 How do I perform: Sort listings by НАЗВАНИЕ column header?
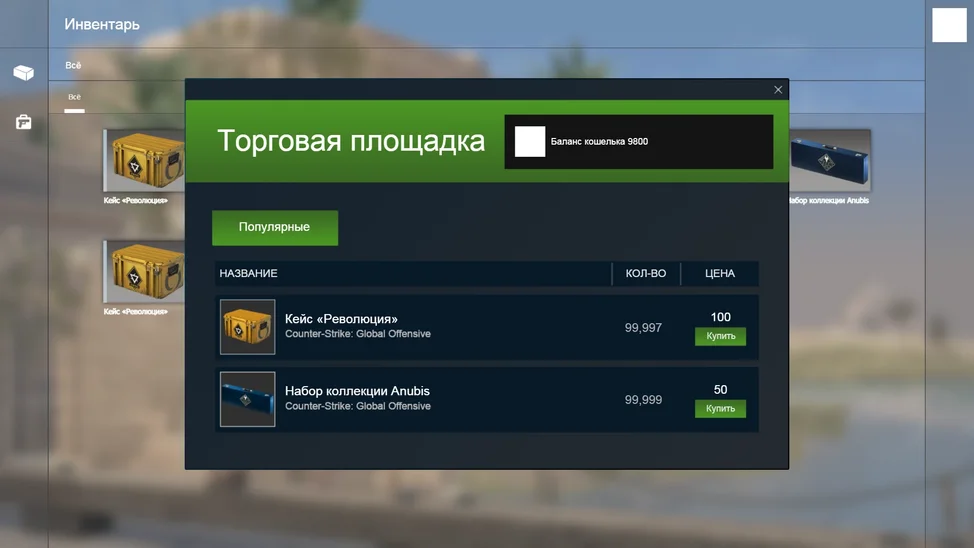[248, 273]
